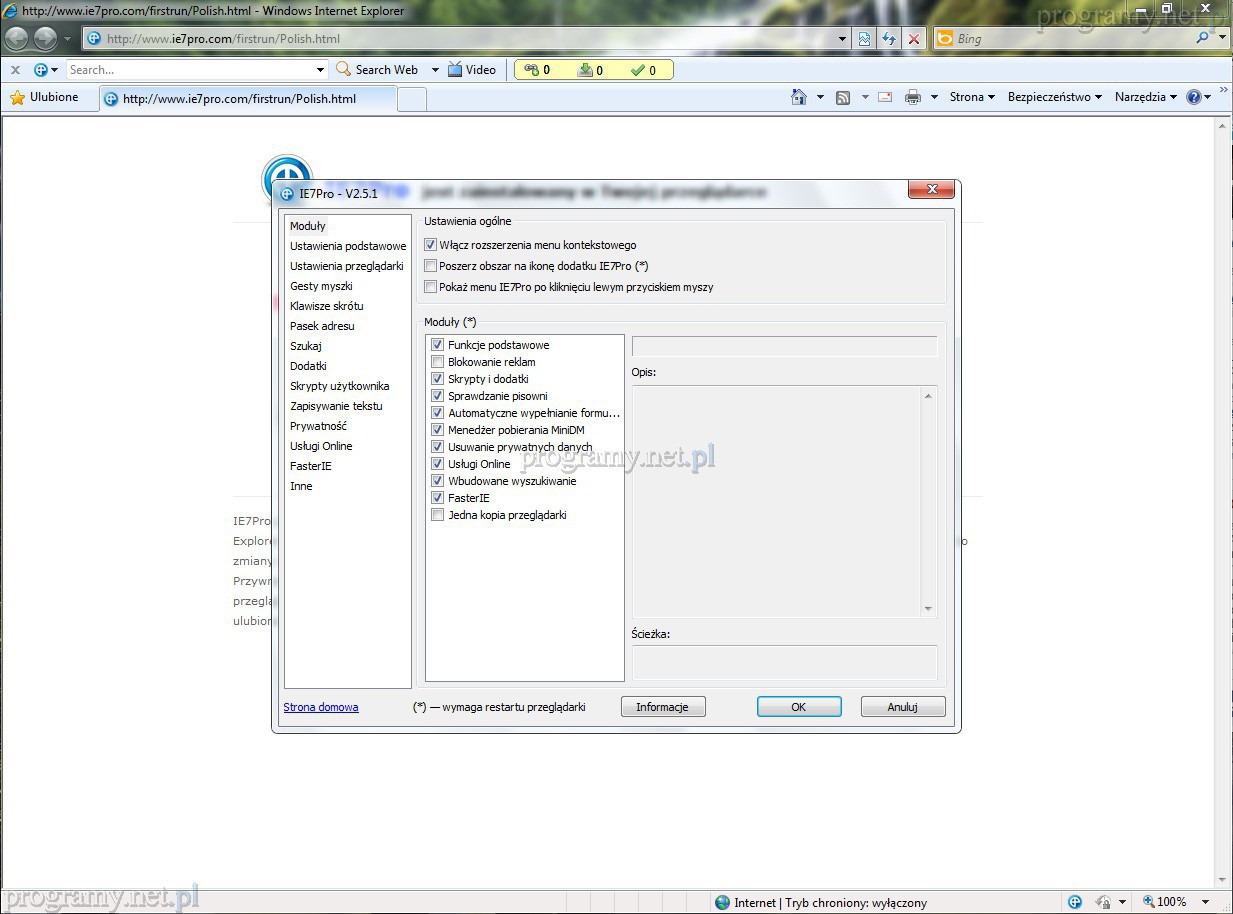Viewport: 1233px width, 914px height.
Task: Click the RSS feeds icon
Action: 843,97
